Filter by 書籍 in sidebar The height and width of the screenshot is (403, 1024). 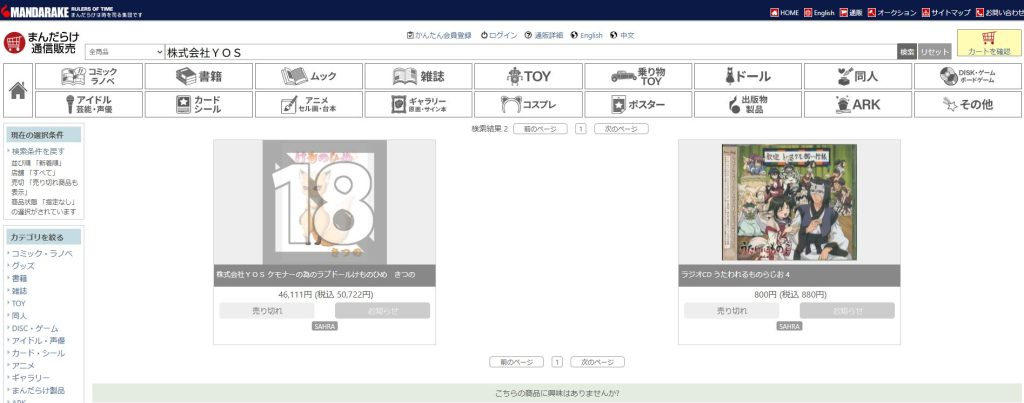20,278
